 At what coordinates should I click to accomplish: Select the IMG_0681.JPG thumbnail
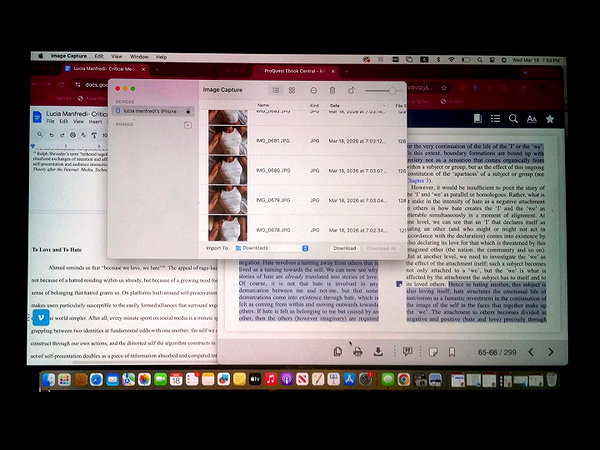[228, 140]
